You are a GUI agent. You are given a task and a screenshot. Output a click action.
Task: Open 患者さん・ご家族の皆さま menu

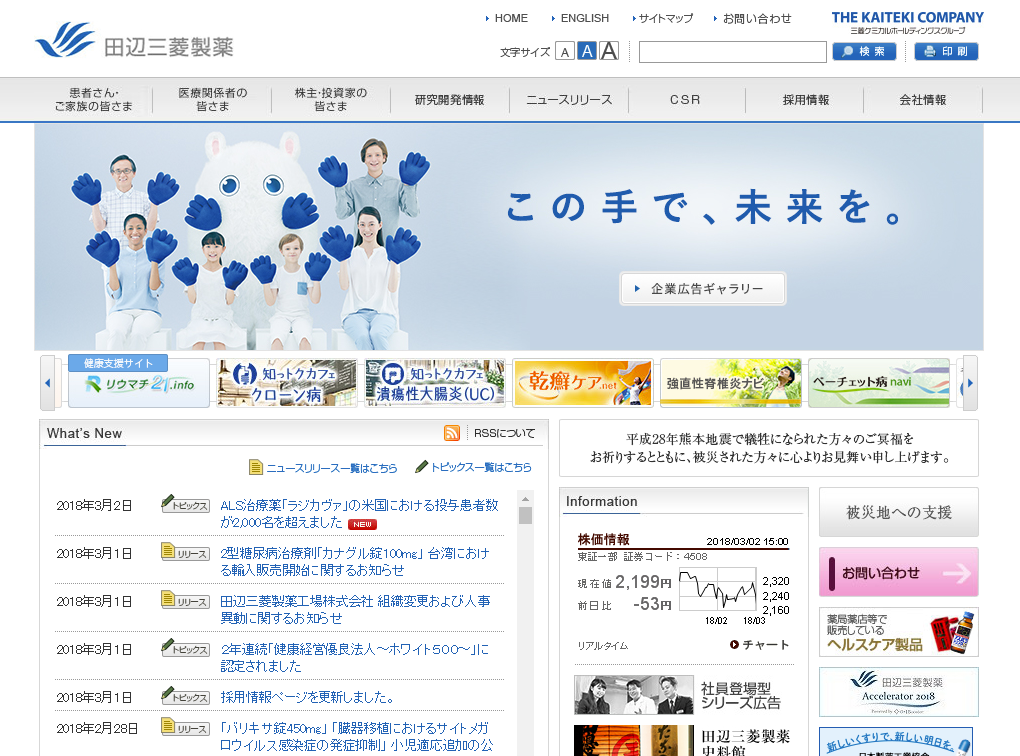pos(94,100)
